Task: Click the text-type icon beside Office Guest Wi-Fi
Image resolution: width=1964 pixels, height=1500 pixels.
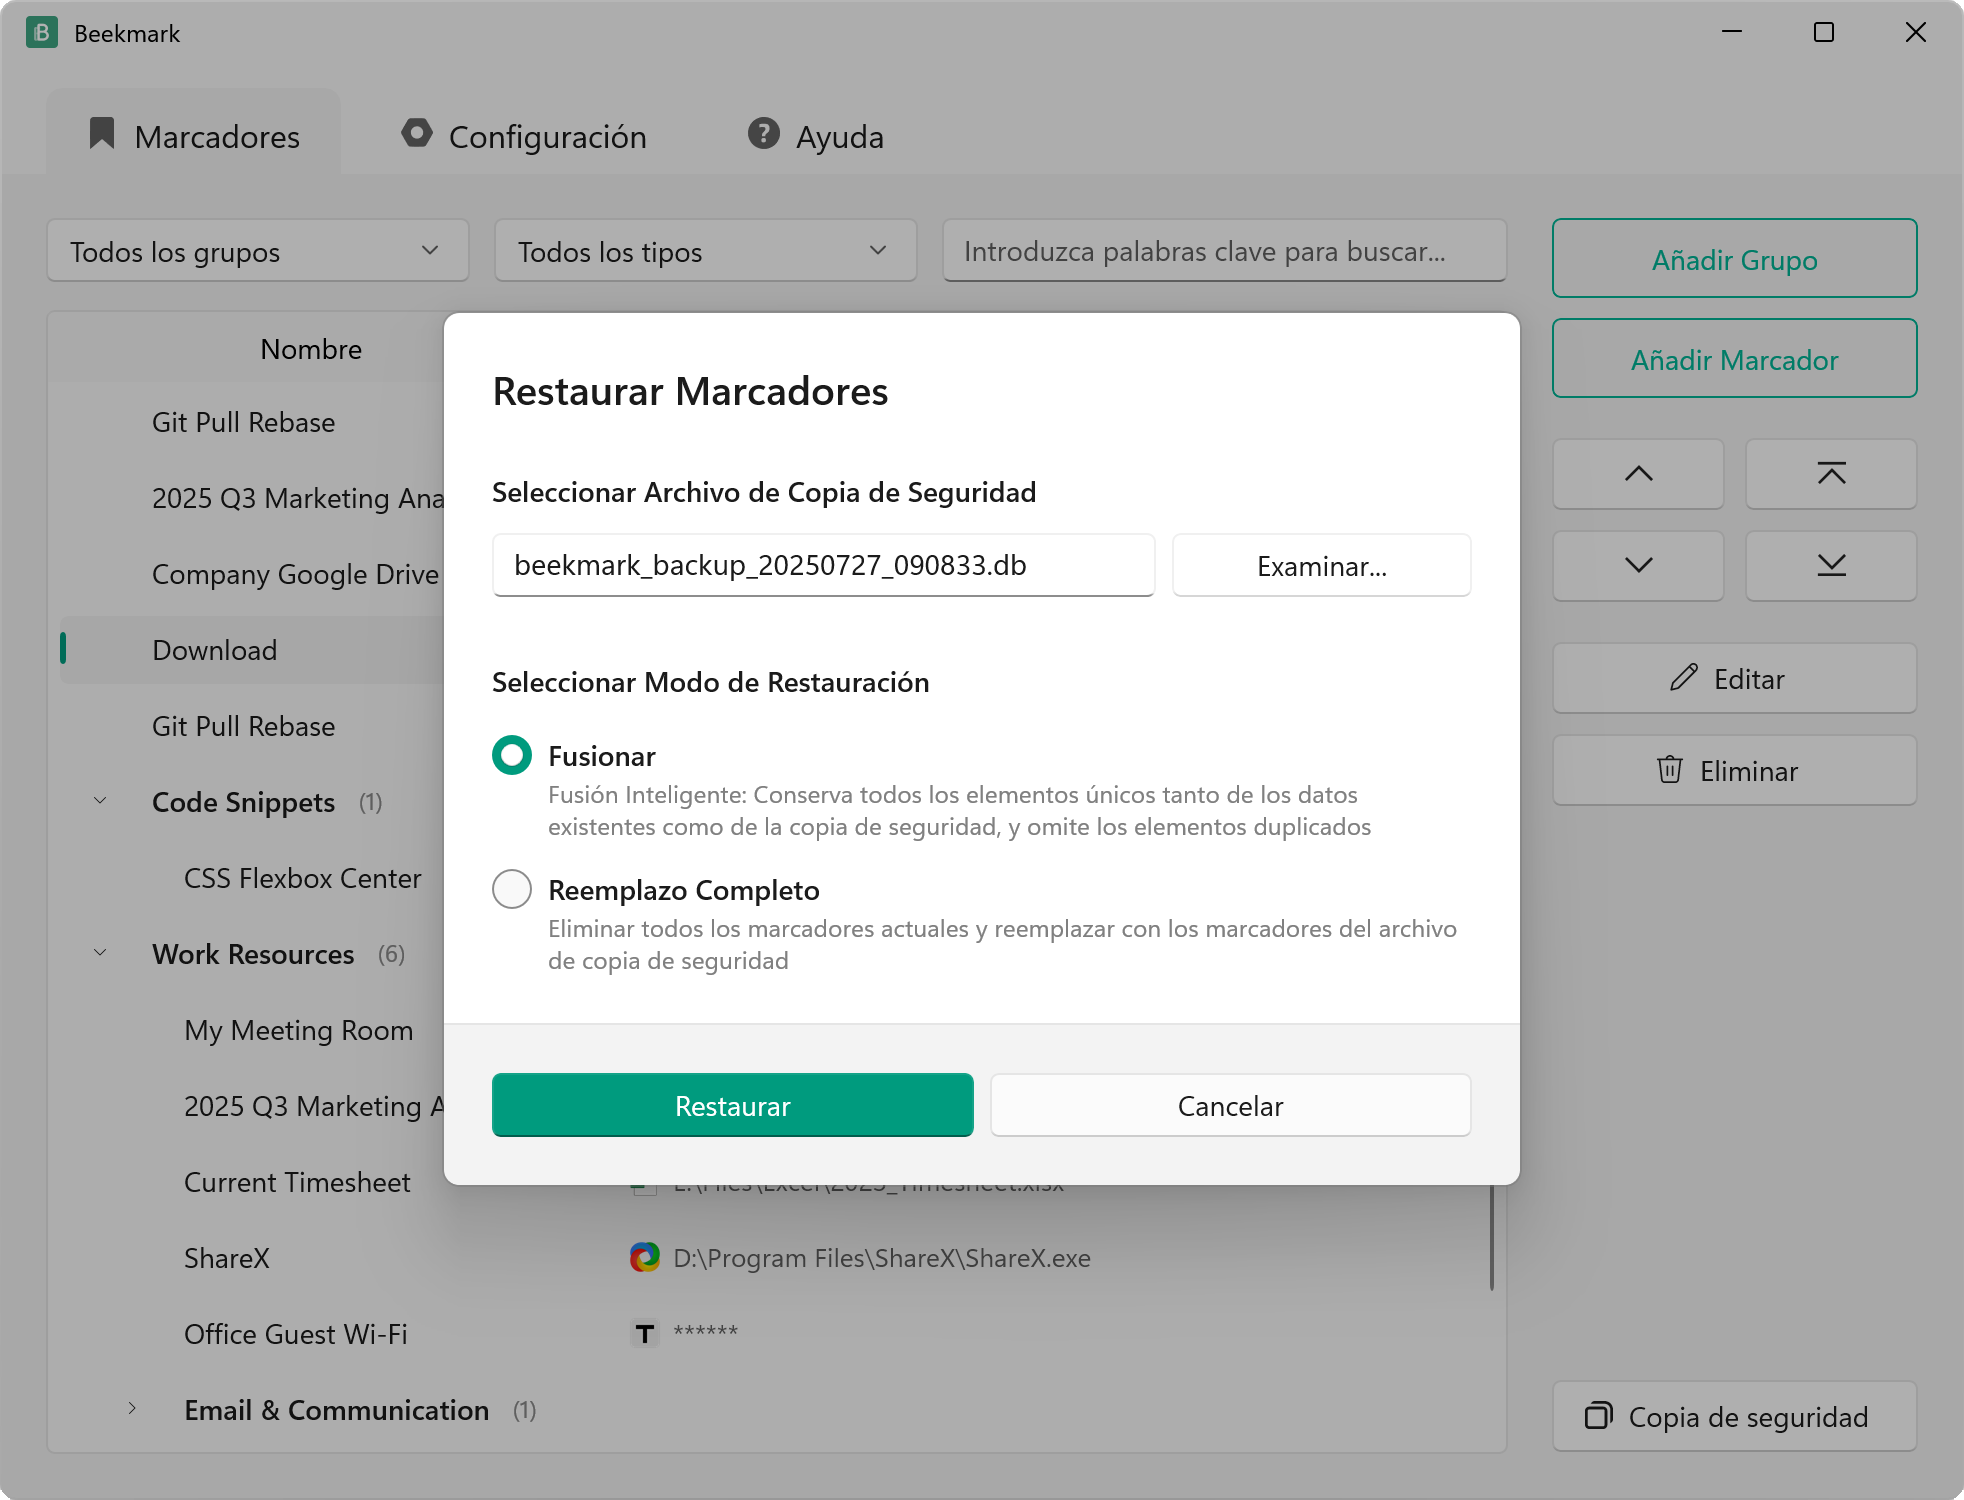Action: pyautogui.click(x=645, y=1333)
